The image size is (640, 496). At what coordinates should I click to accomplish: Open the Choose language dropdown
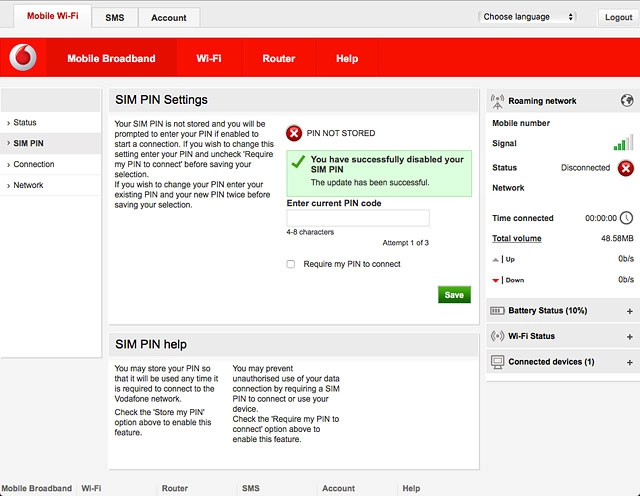528,17
